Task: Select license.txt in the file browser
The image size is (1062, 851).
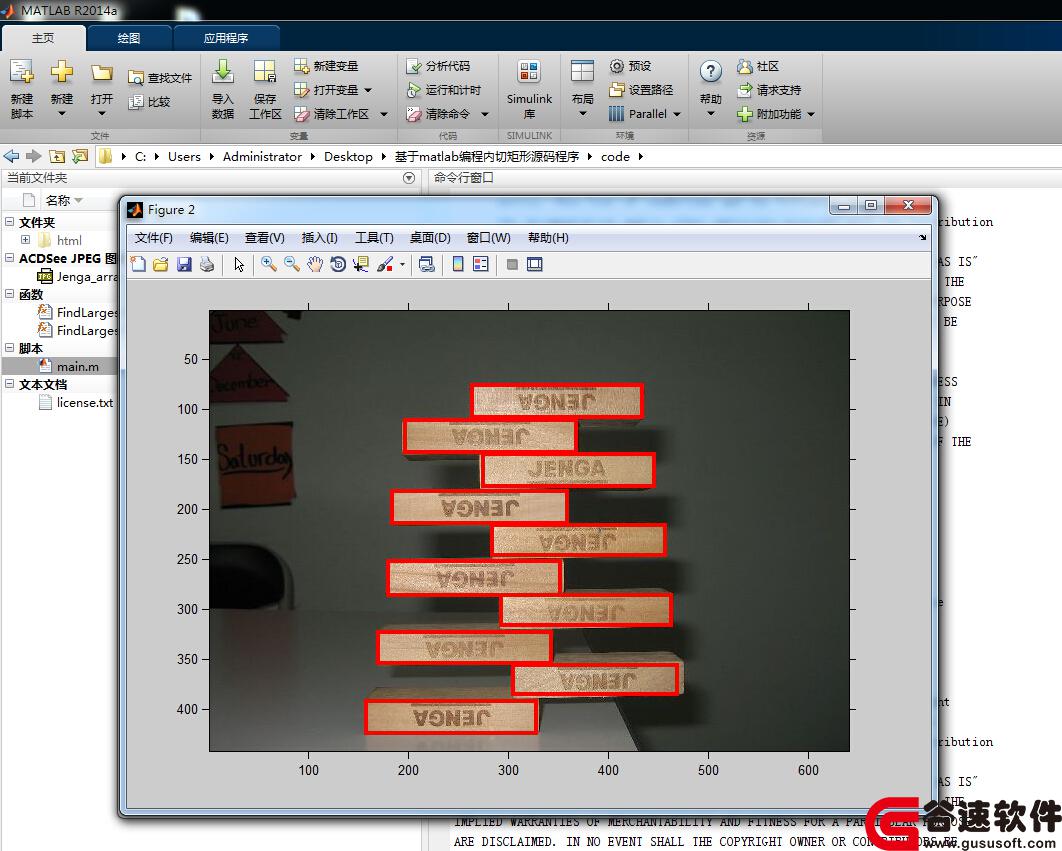Action: 85,402
